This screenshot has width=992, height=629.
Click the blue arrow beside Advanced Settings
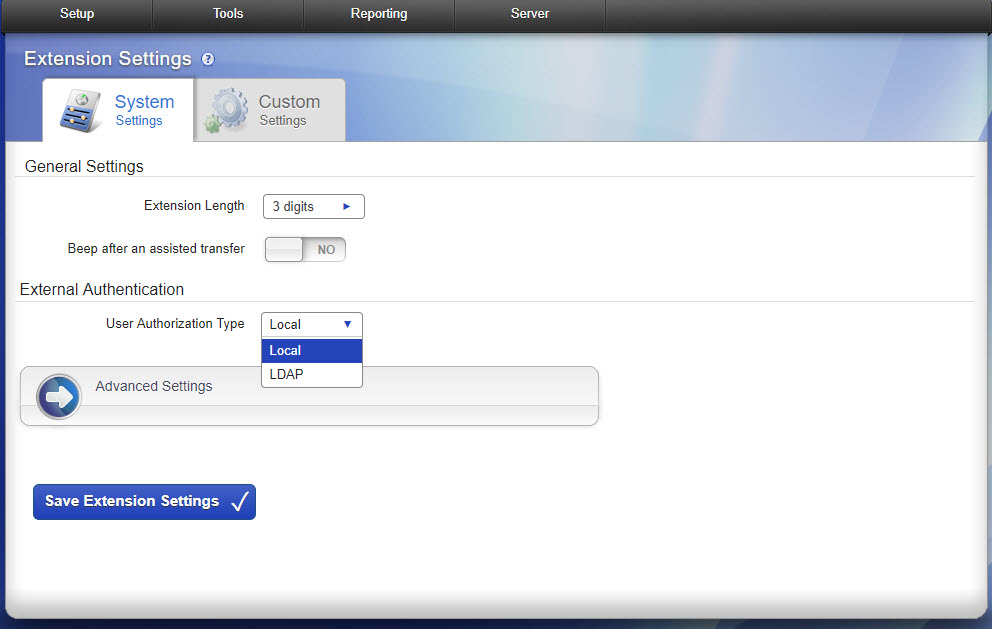coord(58,396)
